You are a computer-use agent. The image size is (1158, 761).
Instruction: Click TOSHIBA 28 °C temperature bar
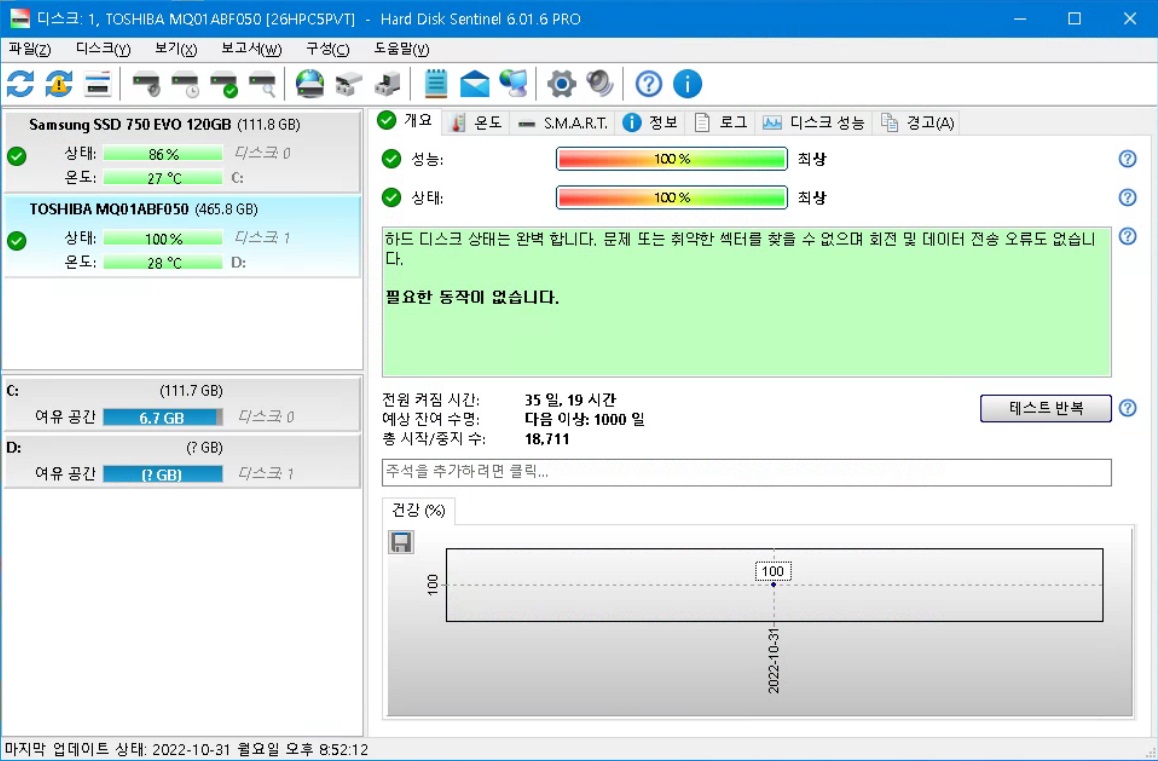coord(163,262)
